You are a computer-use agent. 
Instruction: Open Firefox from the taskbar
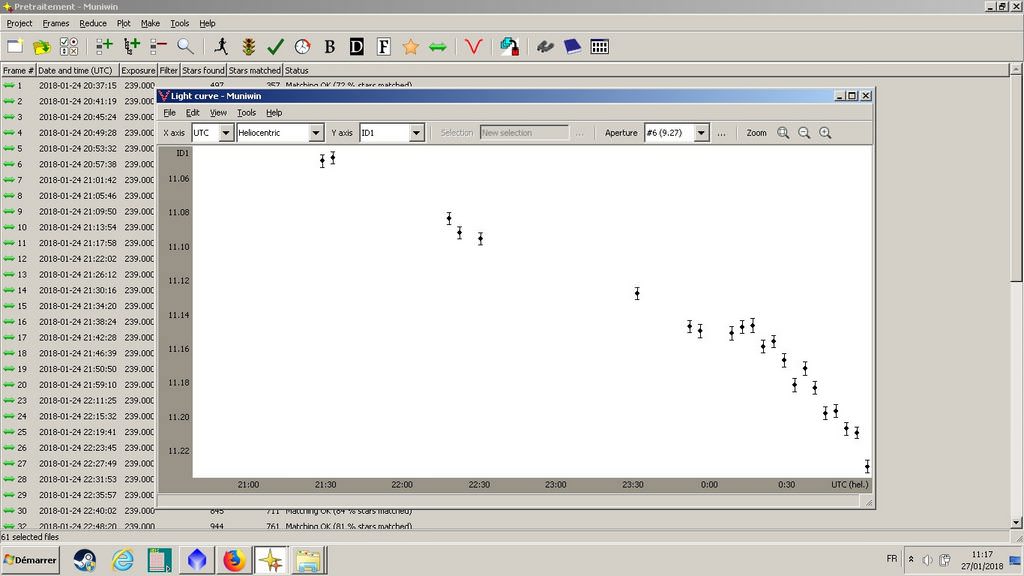(234, 560)
